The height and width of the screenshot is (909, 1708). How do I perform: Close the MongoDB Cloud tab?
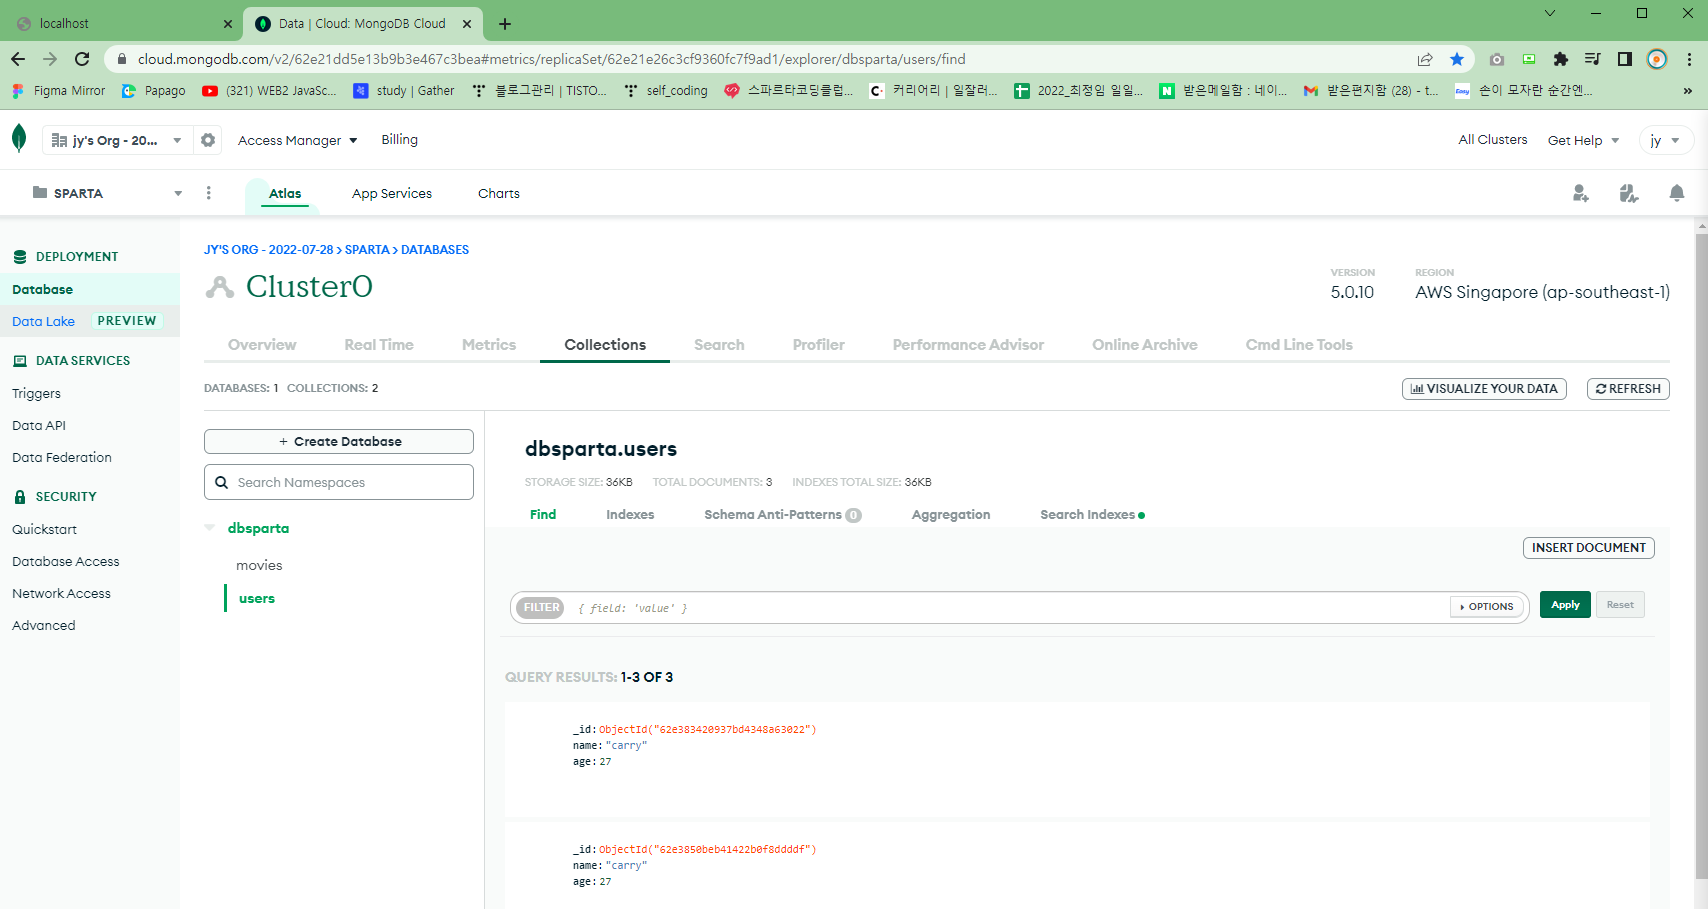click(467, 23)
